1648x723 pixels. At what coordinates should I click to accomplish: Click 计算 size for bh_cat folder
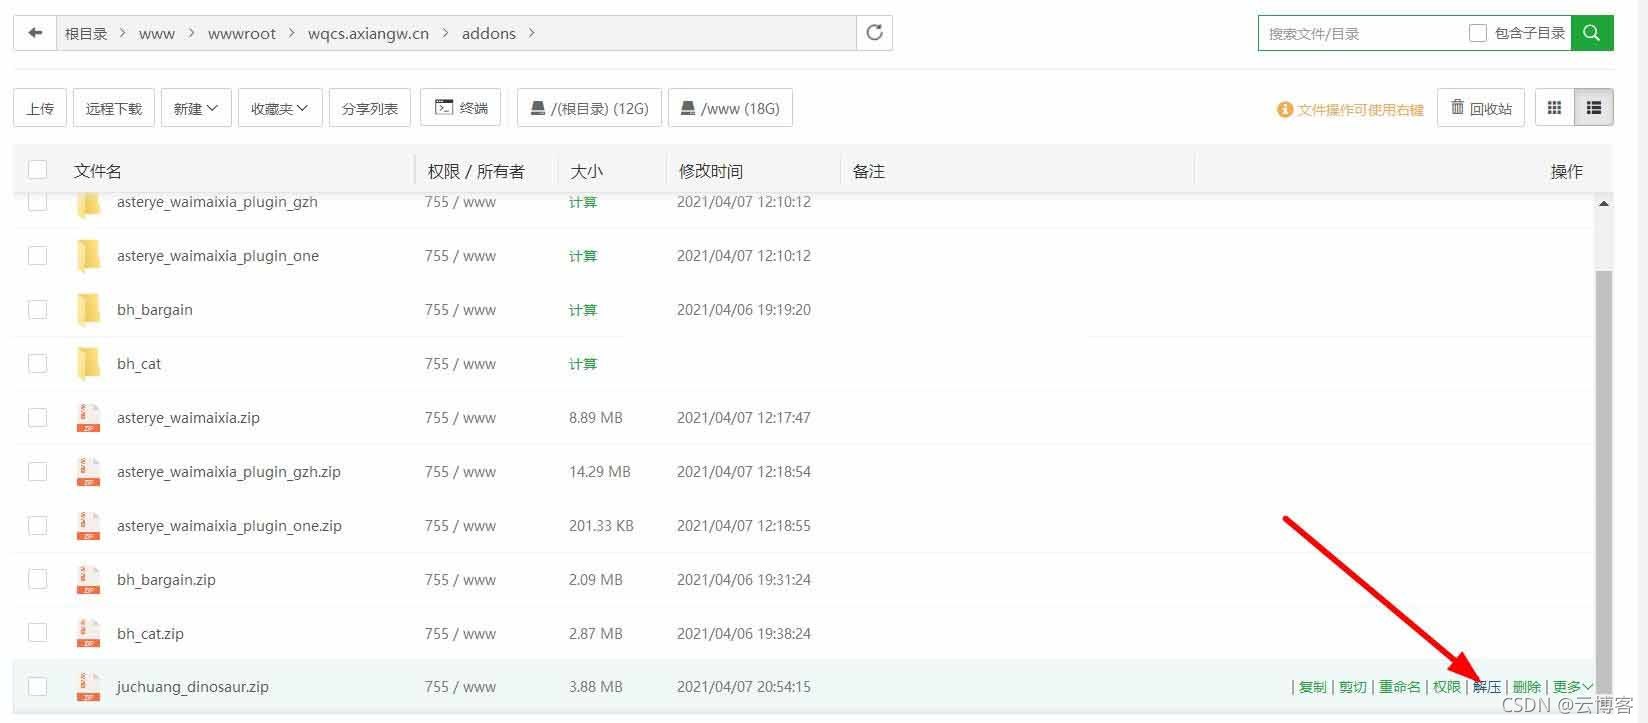(x=583, y=364)
